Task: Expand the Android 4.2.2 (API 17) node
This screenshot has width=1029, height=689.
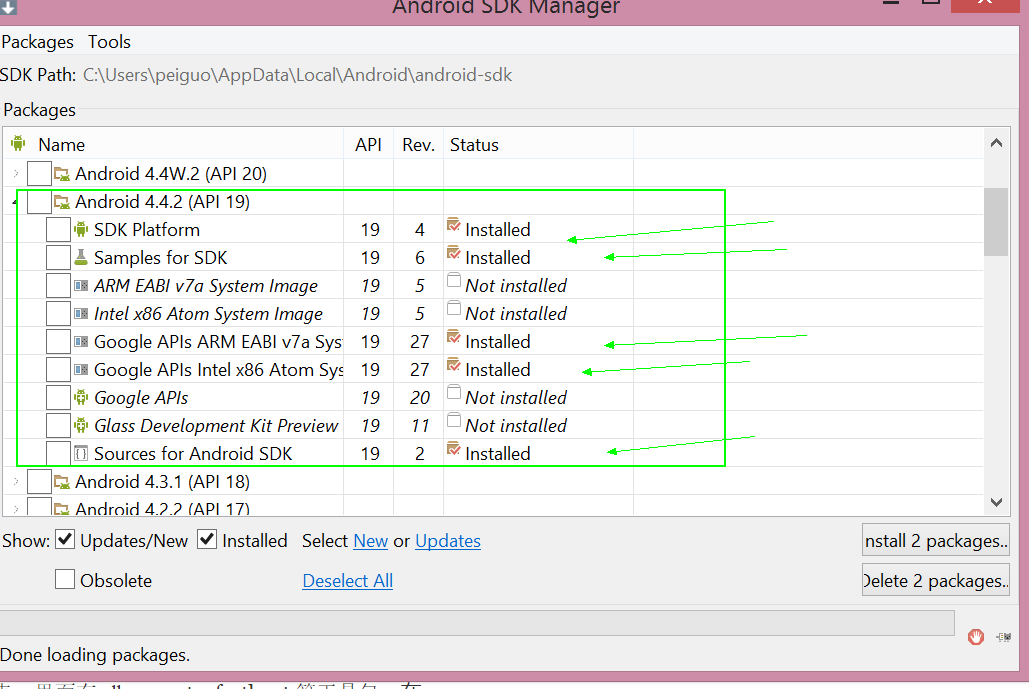Action: pyautogui.click(x=16, y=509)
